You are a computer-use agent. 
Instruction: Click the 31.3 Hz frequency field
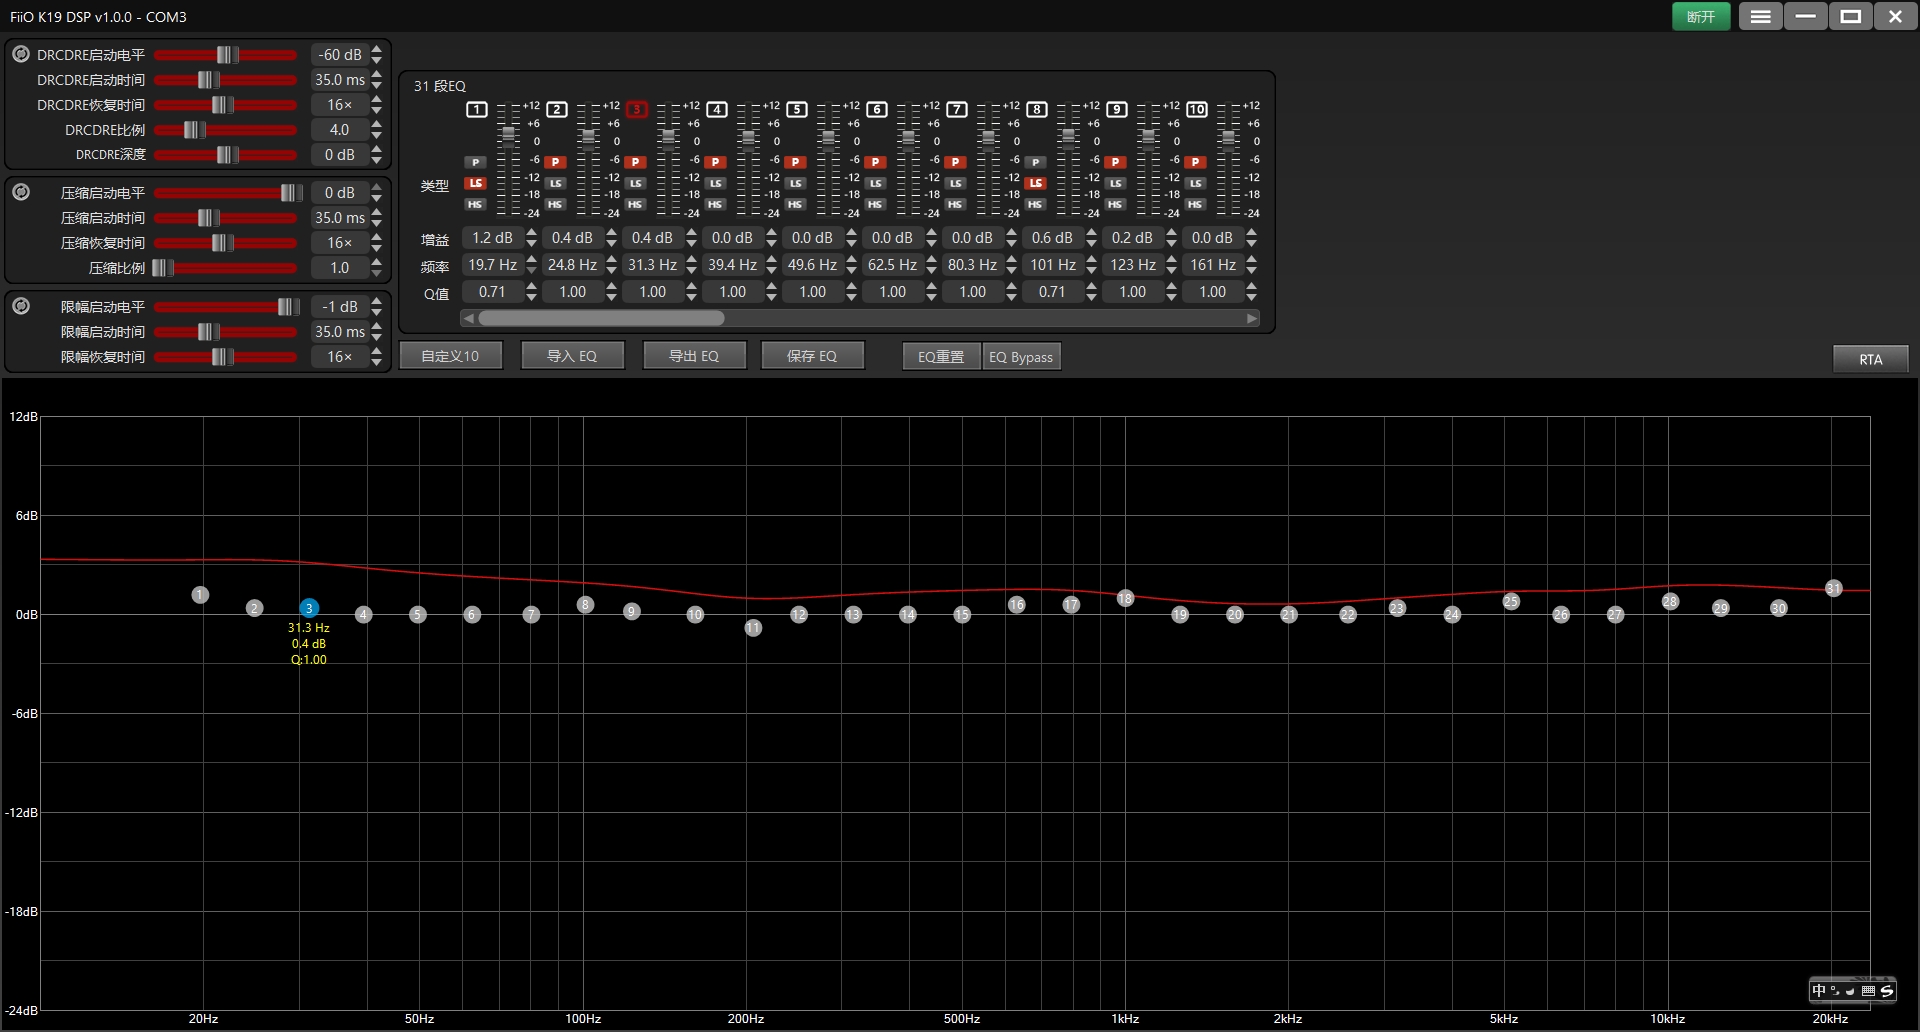[x=652, y=265]
